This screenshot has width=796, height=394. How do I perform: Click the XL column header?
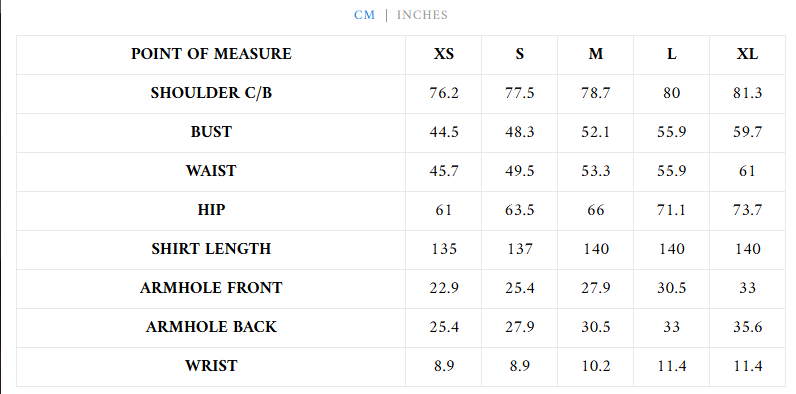tap(747, 54)
